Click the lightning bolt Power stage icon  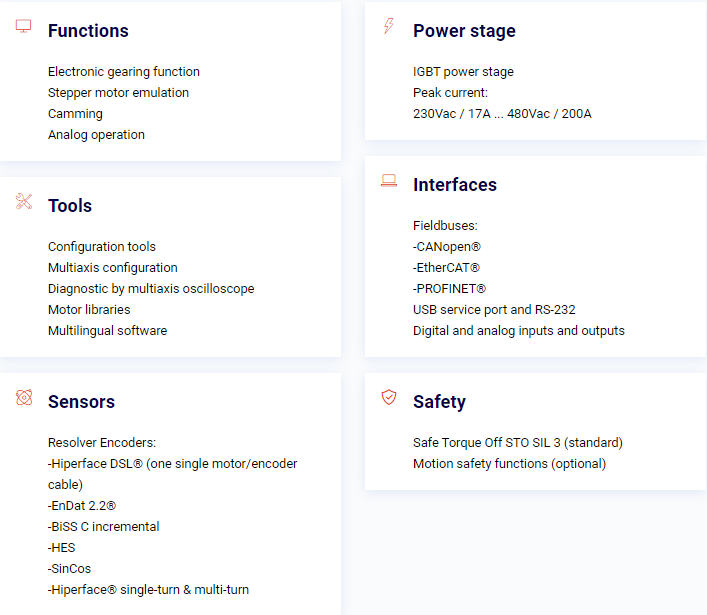(x=389, y=26)
